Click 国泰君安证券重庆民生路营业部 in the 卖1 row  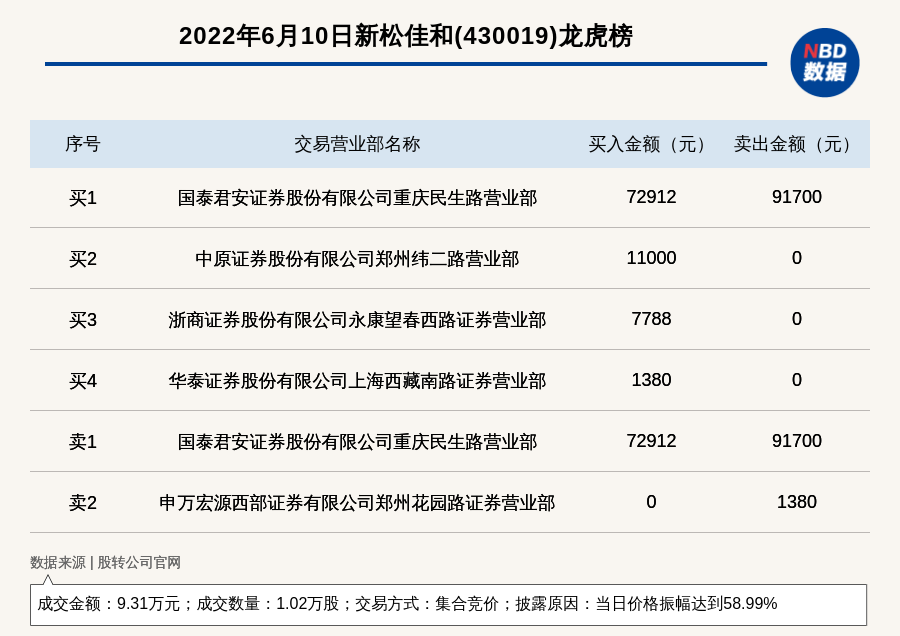pyautogui.click(x=357, y=441)
